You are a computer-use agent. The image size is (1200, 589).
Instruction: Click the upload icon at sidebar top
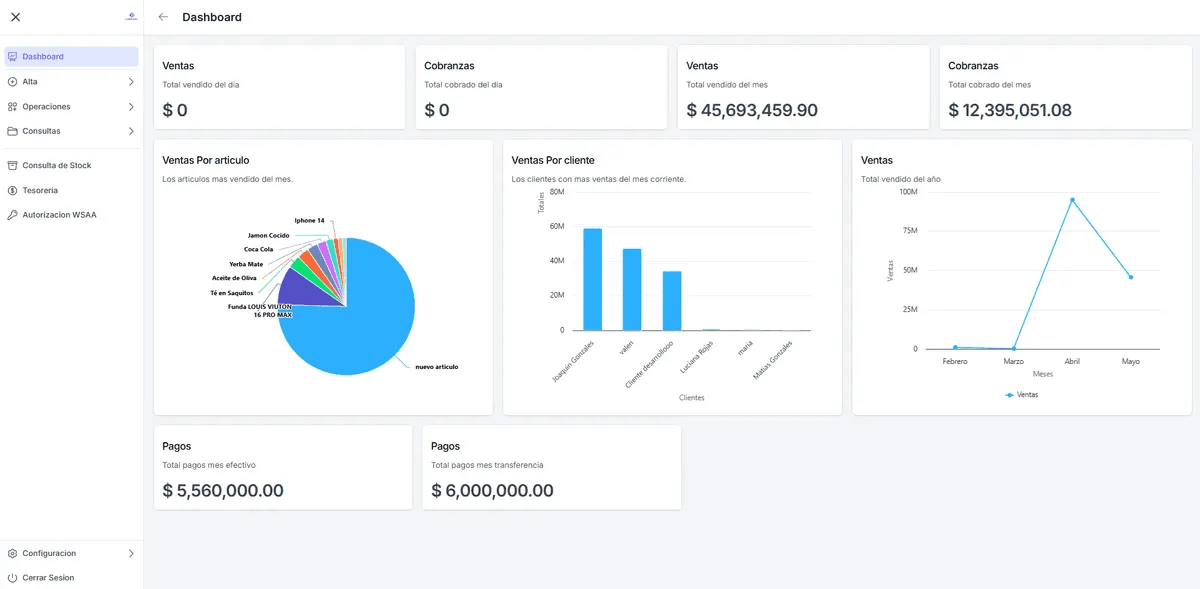click(x=130, y=16)
